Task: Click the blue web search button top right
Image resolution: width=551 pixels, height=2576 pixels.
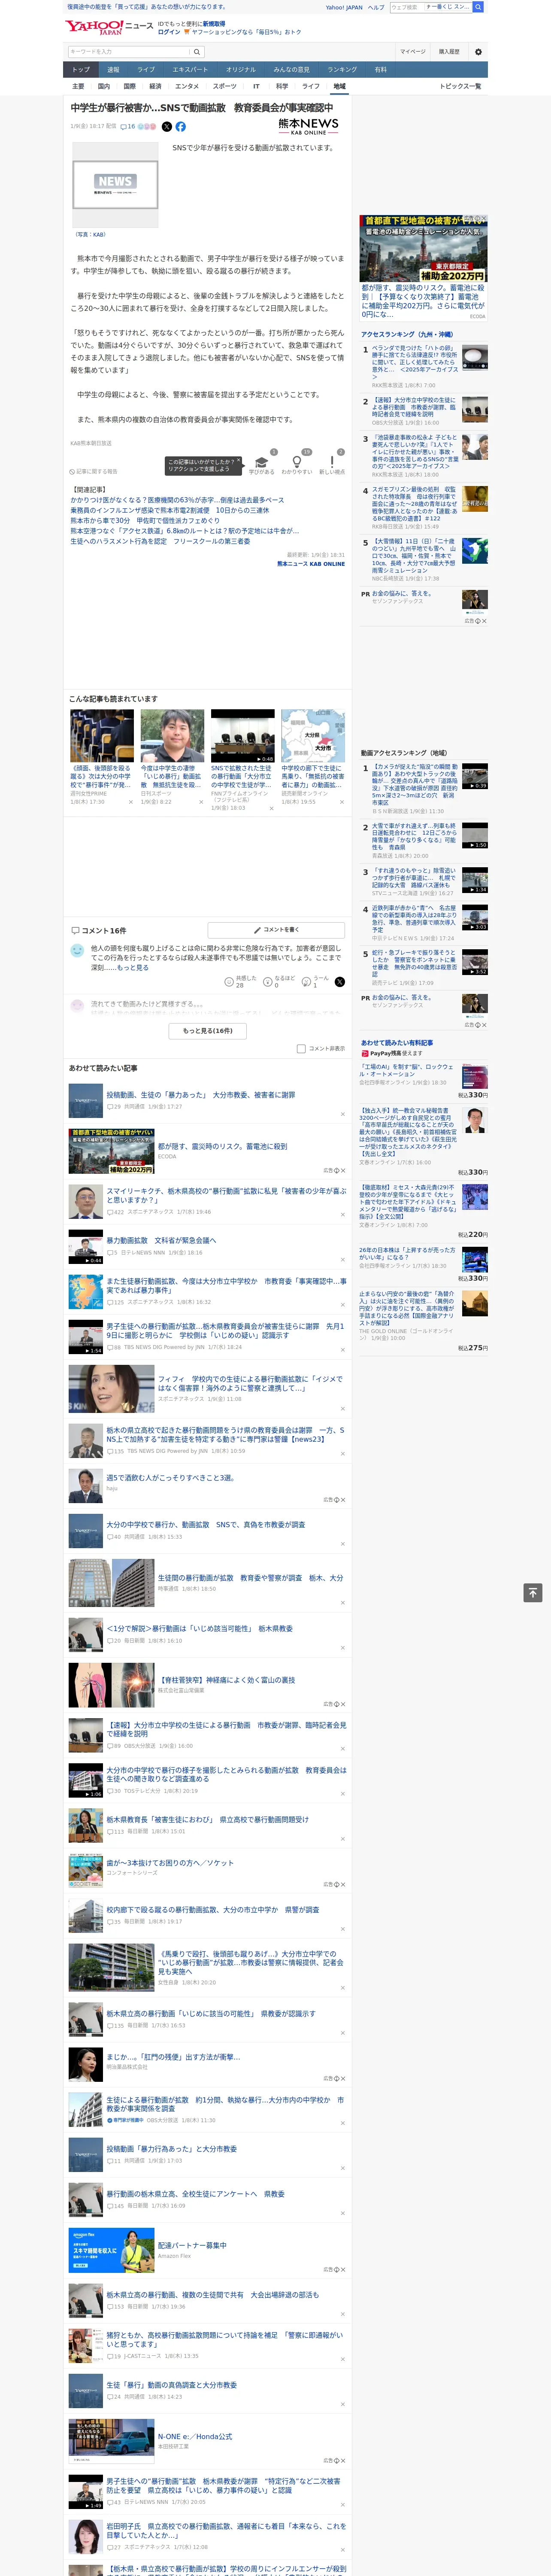Action: [x=478, y=7]
